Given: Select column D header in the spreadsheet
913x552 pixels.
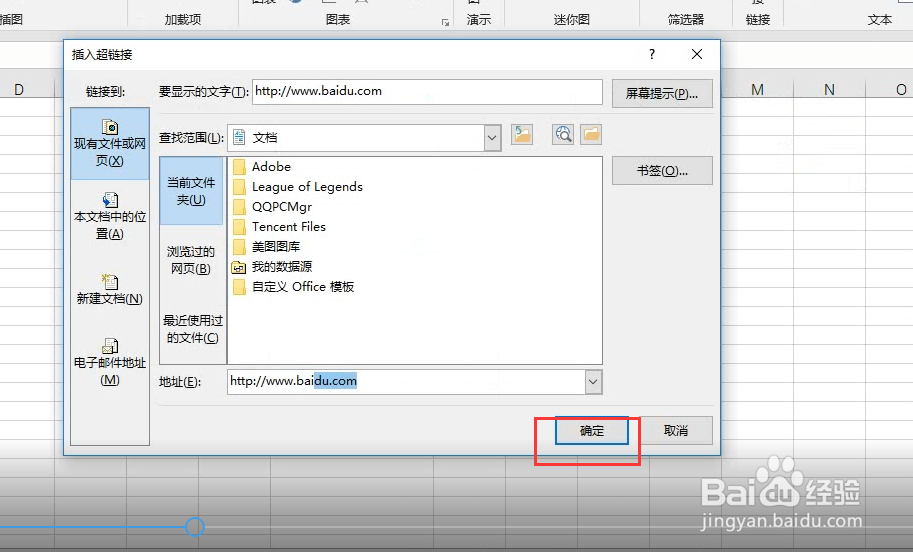Looking at the screenshot, I should (19, 90).
